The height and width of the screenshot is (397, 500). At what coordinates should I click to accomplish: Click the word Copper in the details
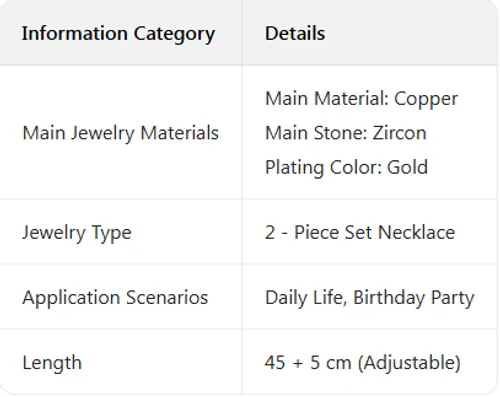tap(426, 99)
